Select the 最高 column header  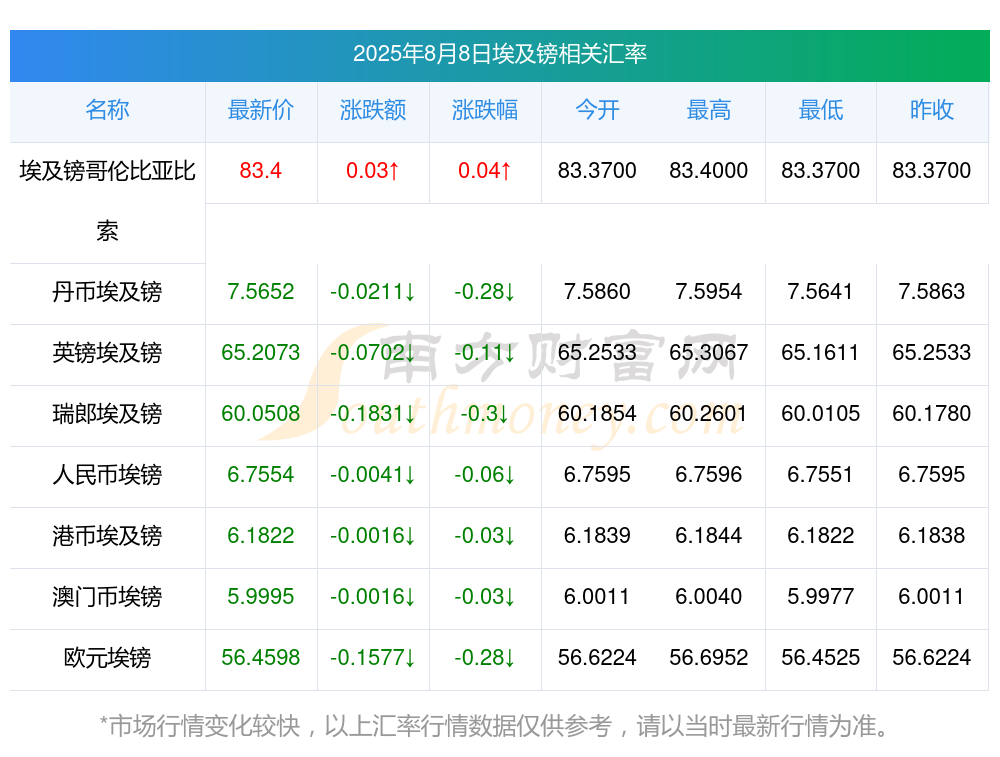pyautogui.click(x=709, y=110)
